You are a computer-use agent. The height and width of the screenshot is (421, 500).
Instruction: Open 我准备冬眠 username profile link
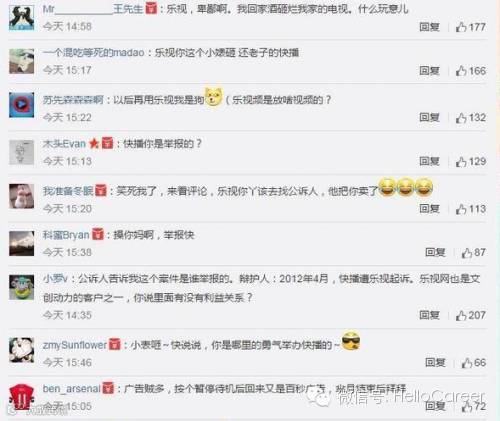68,191
